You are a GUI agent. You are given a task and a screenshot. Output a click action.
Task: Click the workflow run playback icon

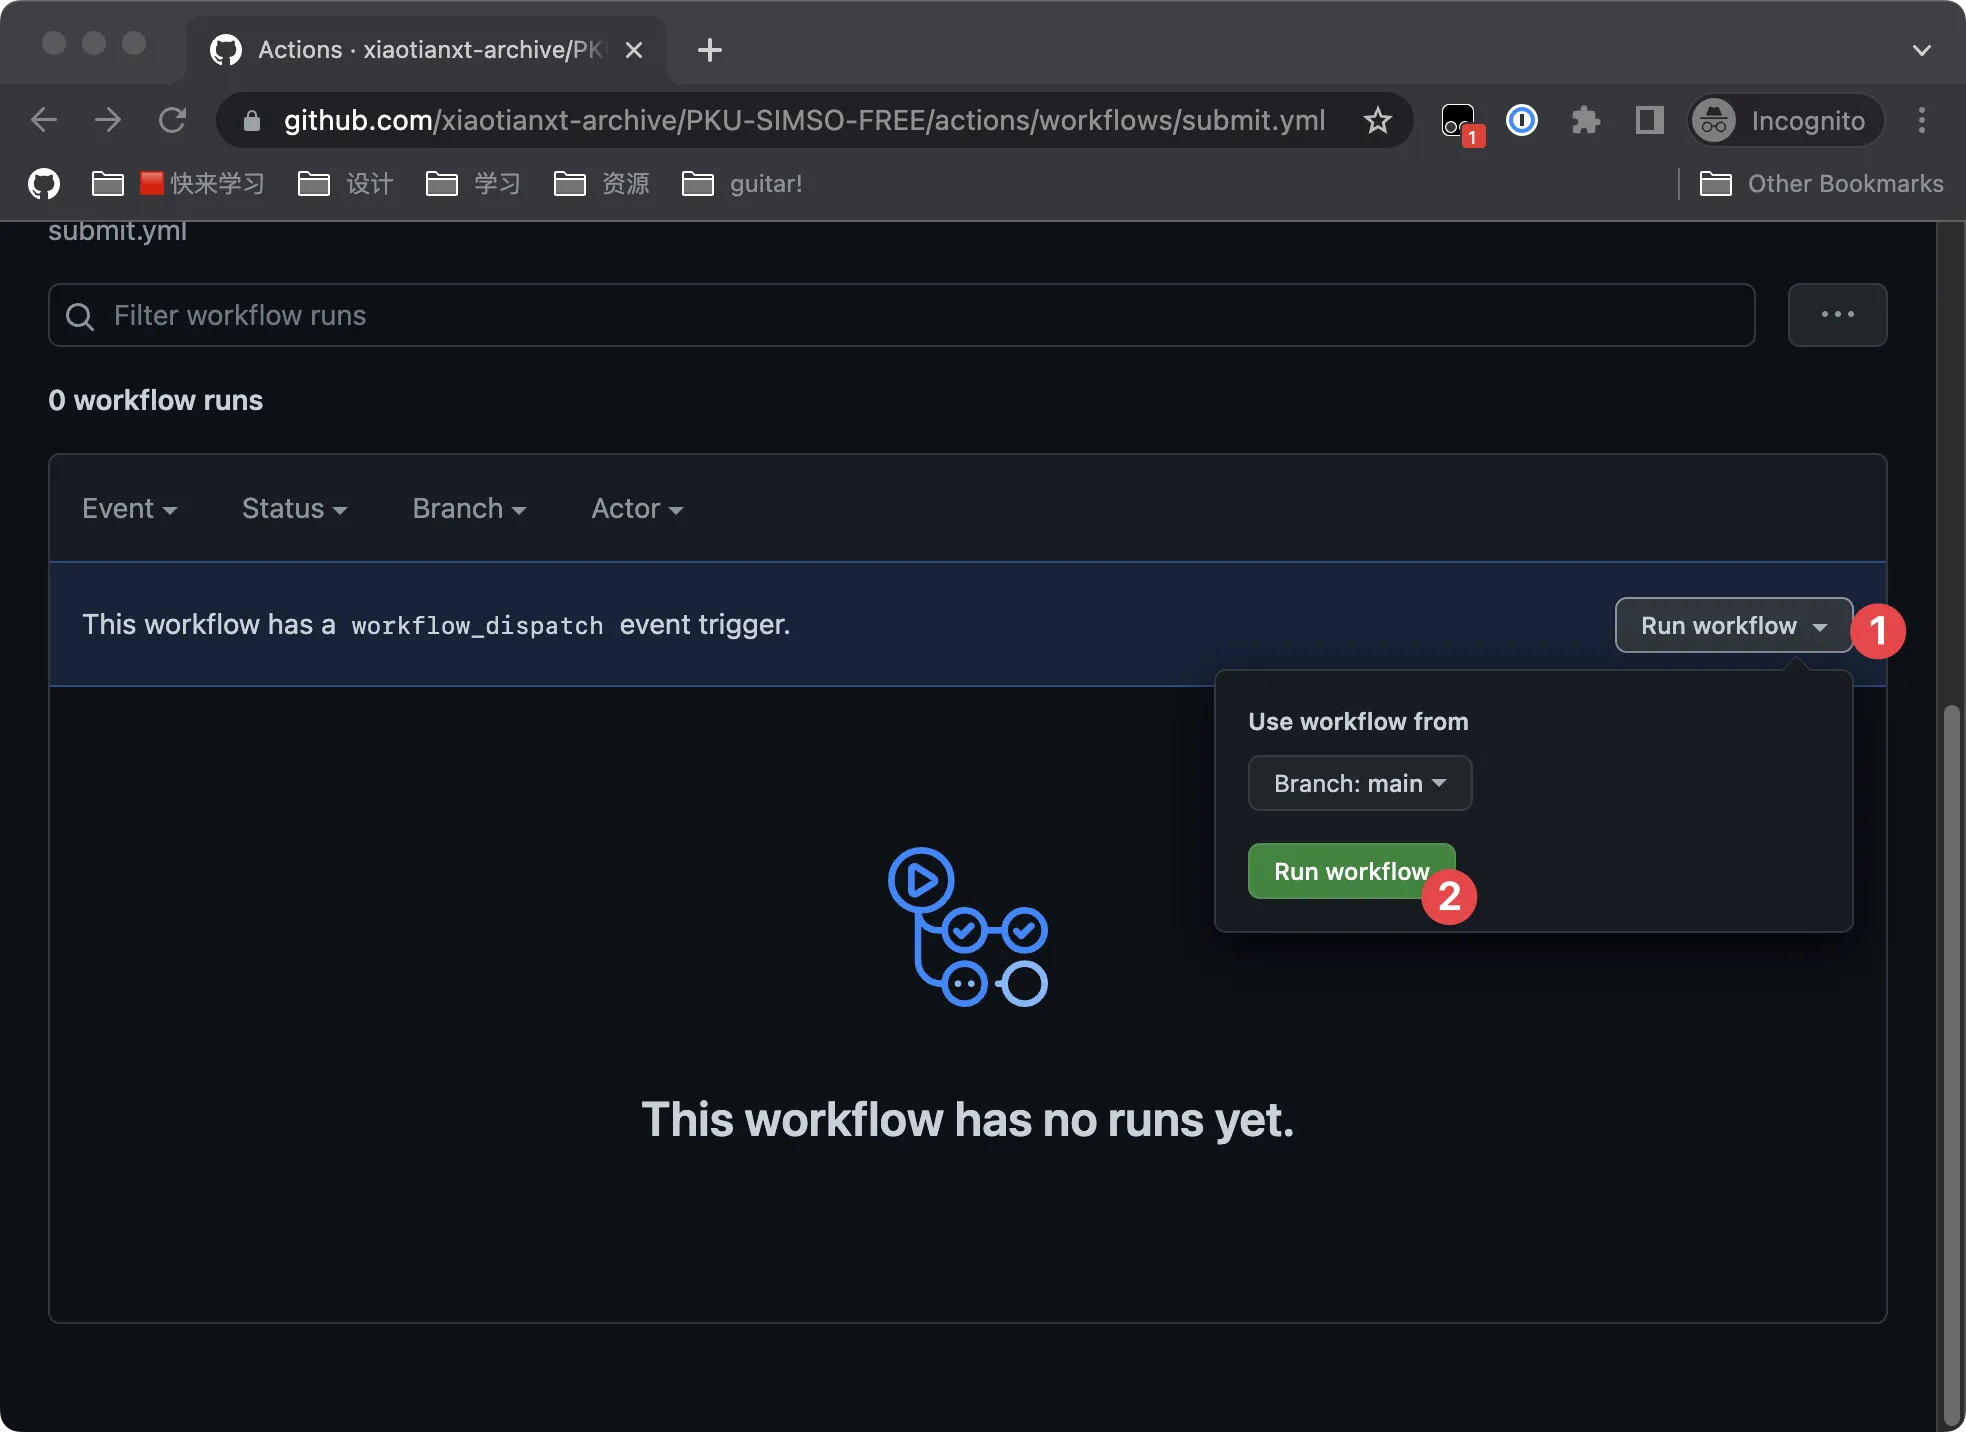tap(919, 875)
